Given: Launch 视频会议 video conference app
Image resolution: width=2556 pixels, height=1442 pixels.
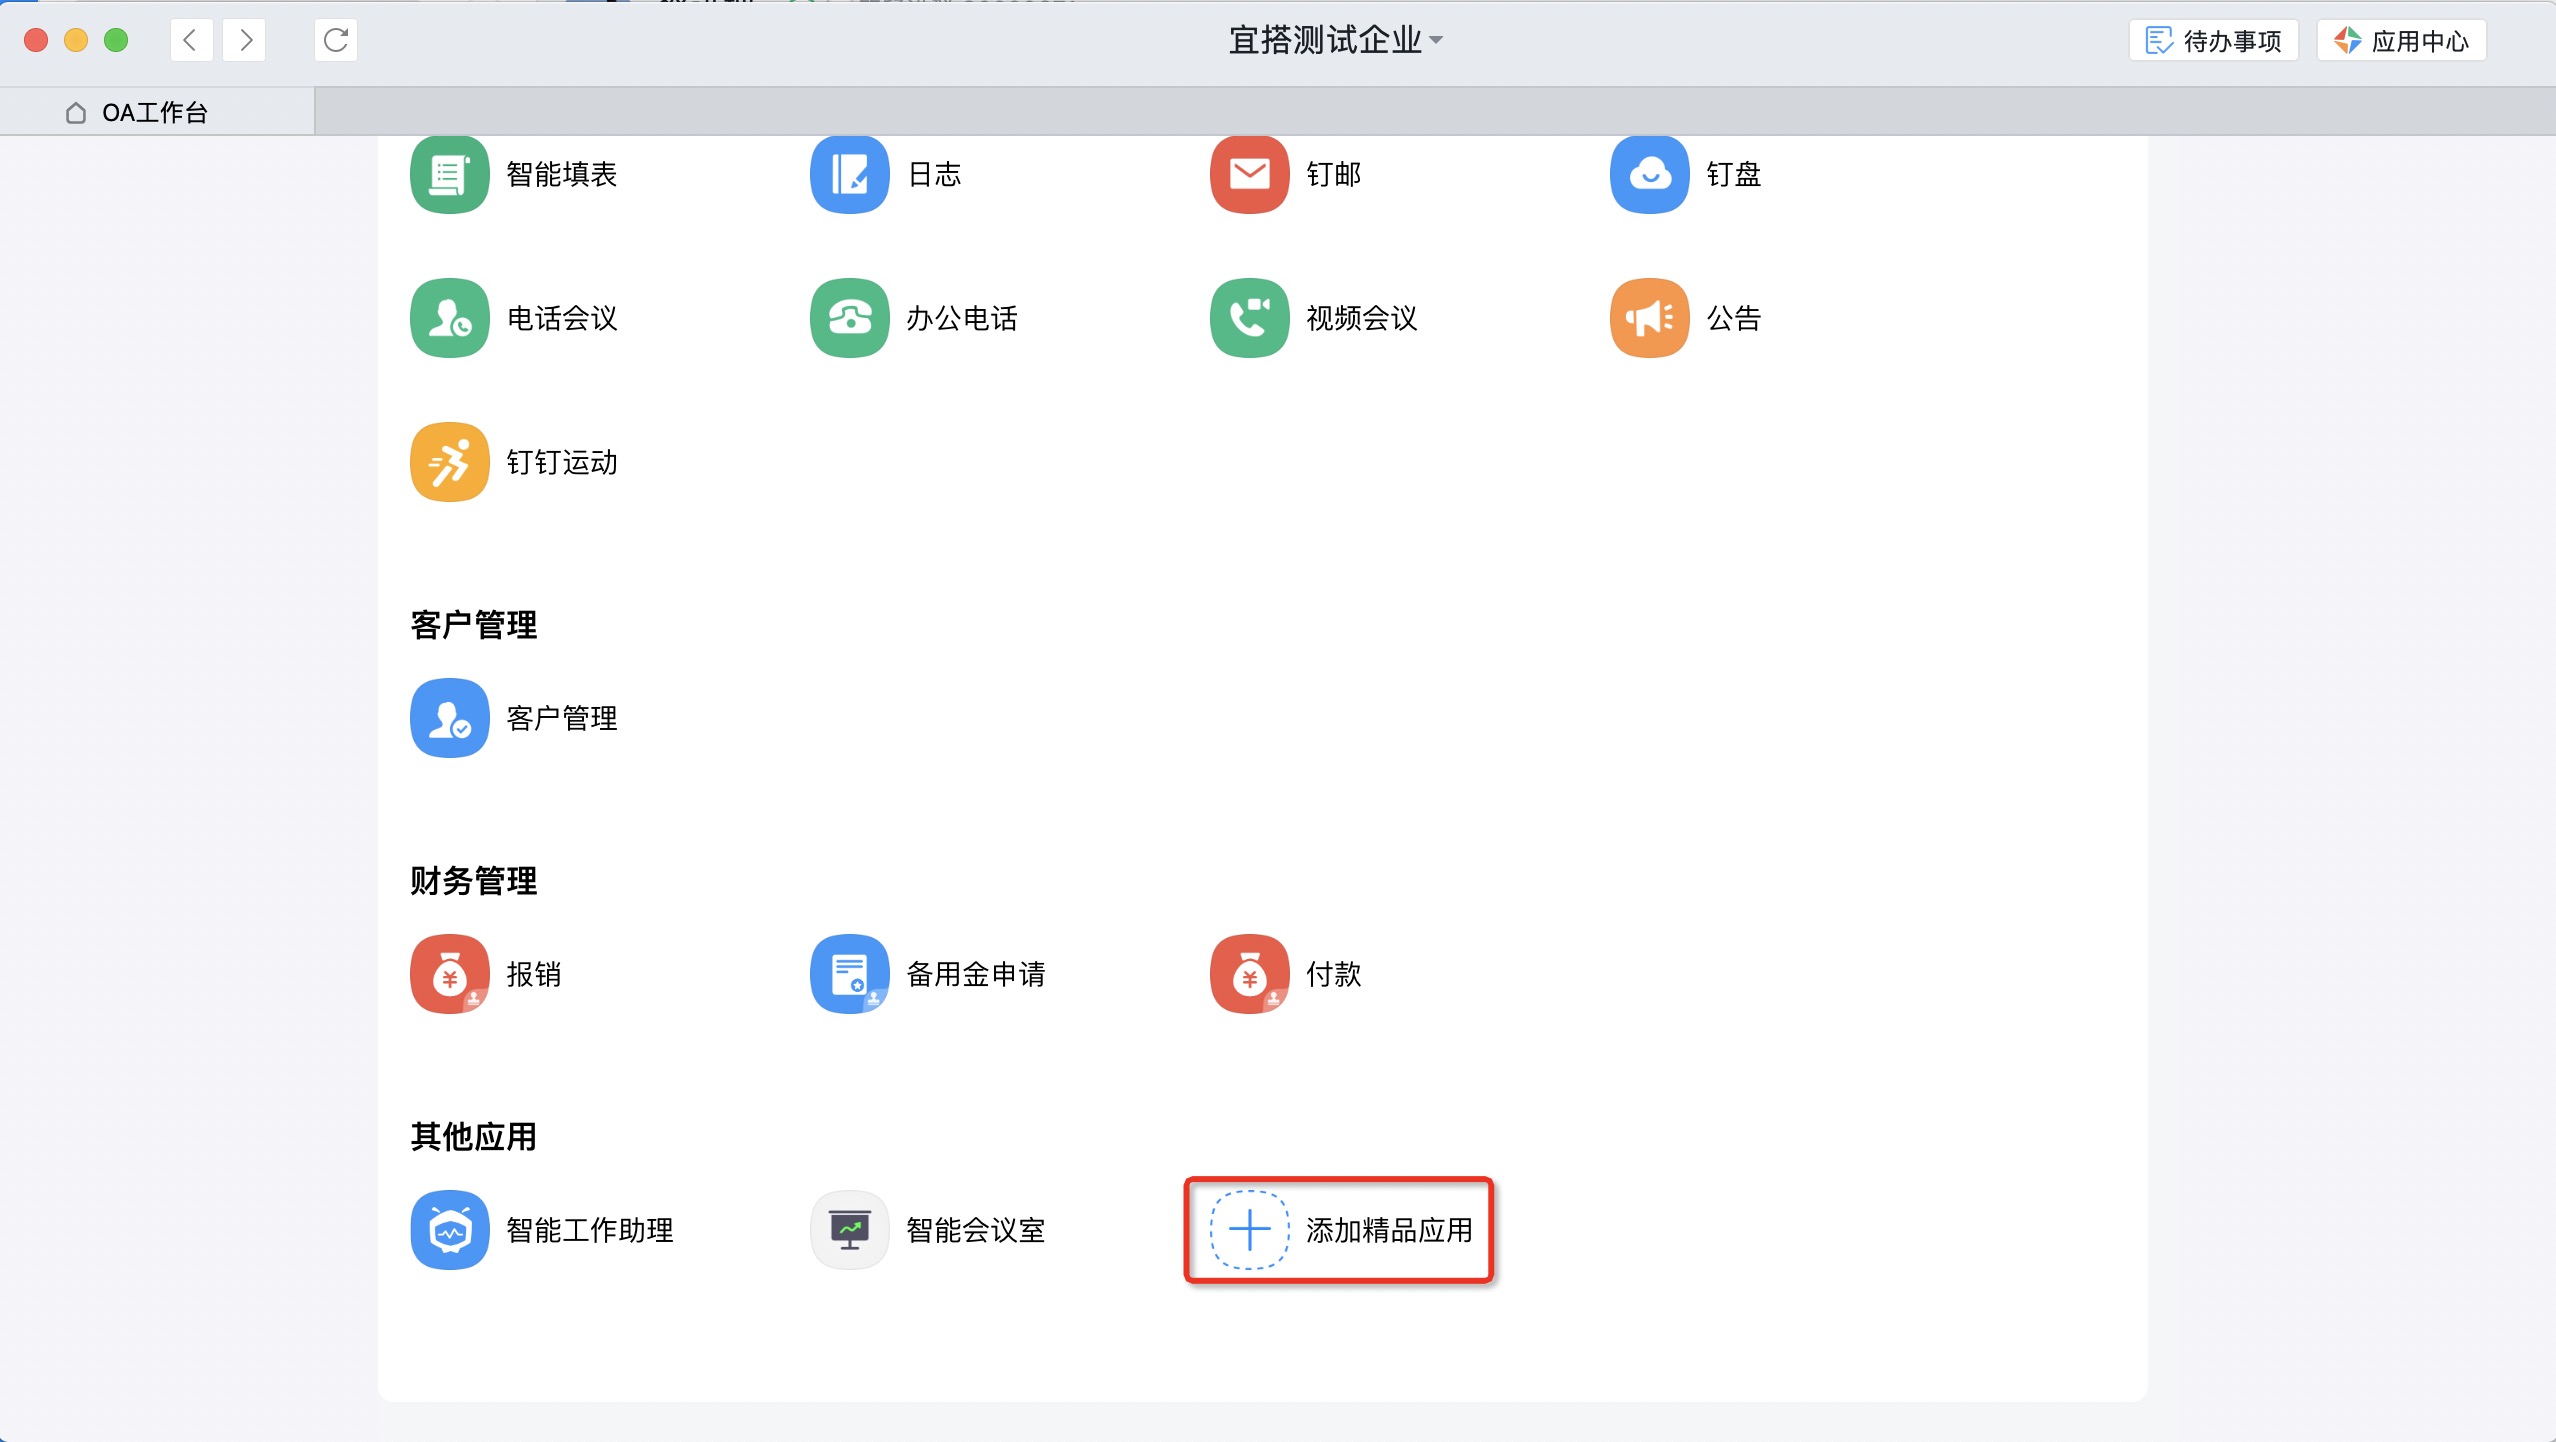Looking at the screenshot, I should click(x=1249, y=318).
